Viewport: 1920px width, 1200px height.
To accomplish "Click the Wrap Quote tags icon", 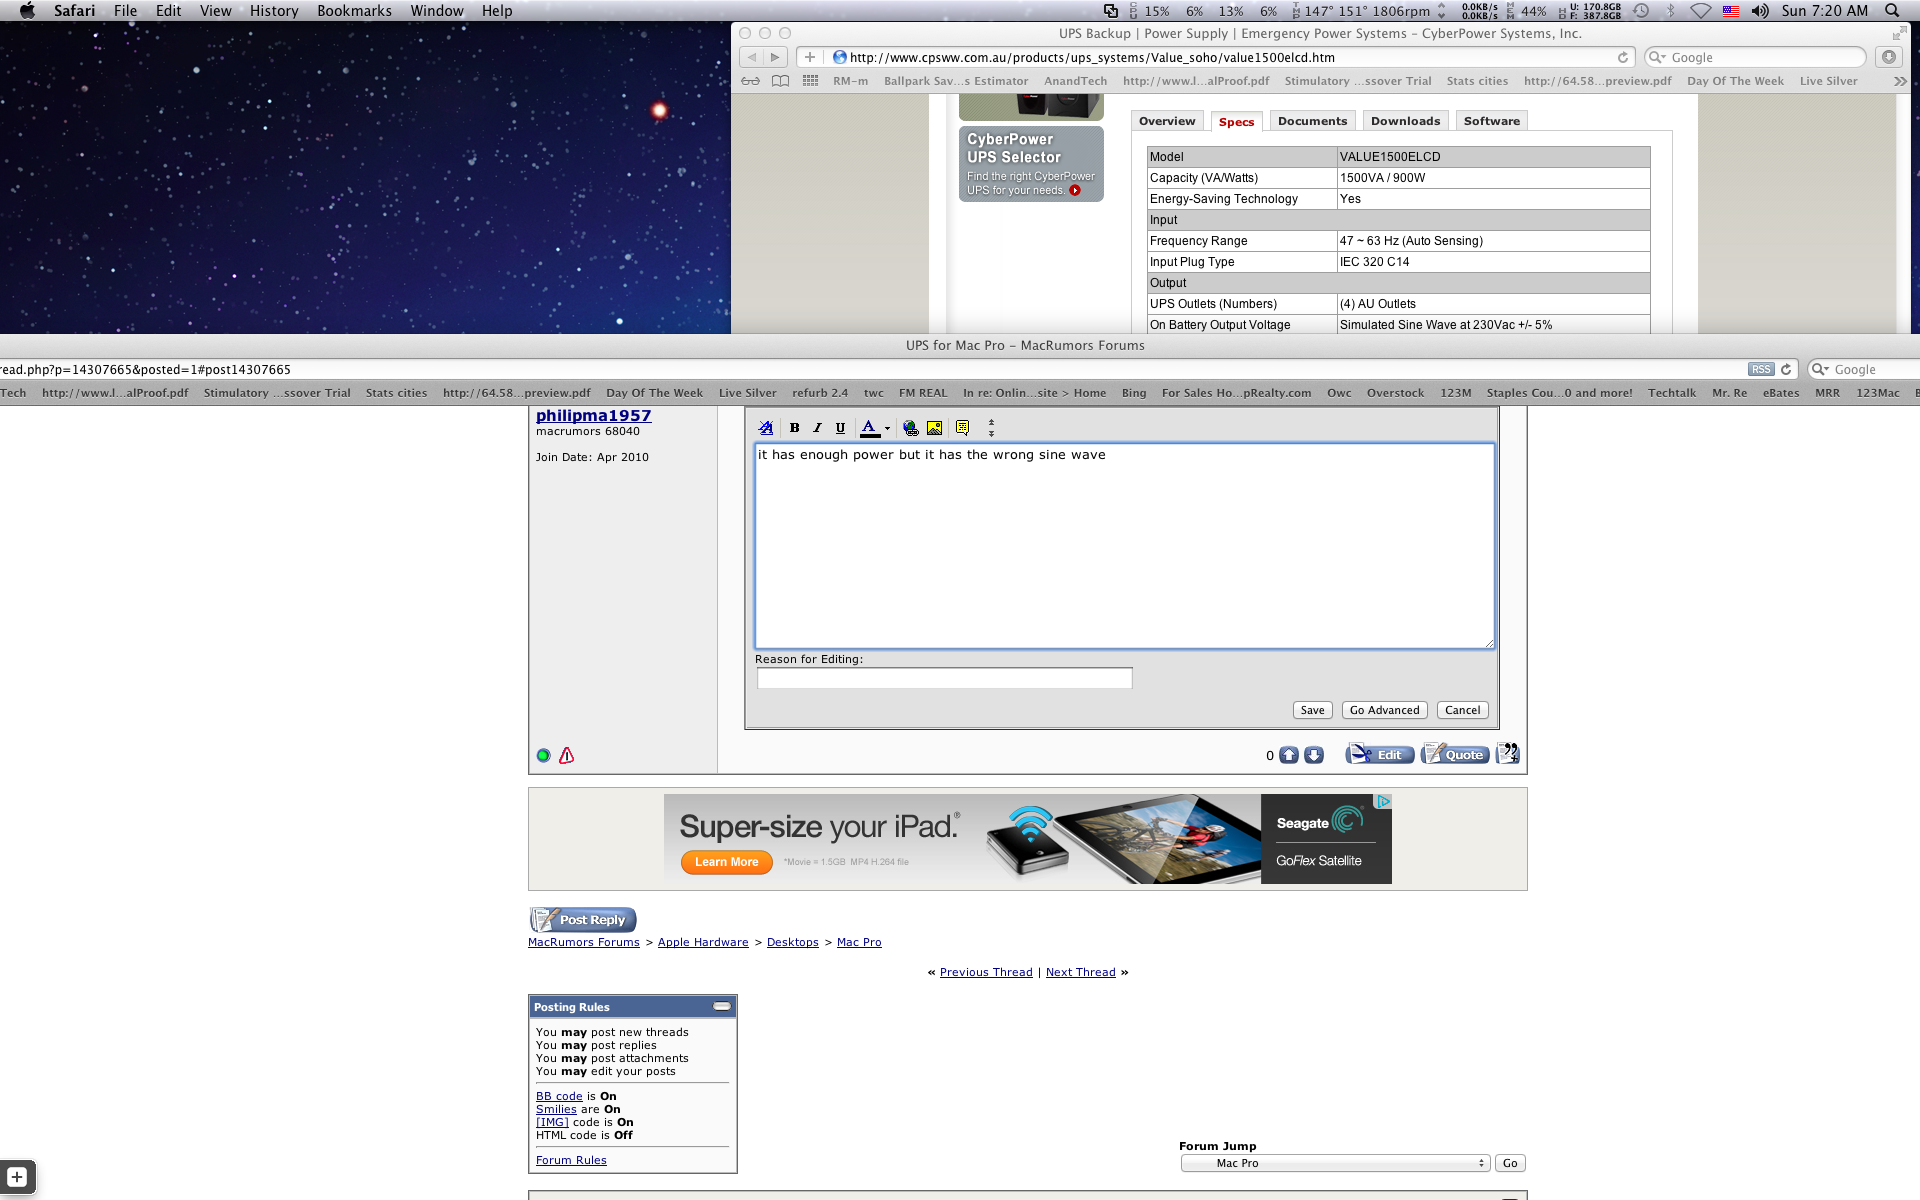I will (962, 428).
